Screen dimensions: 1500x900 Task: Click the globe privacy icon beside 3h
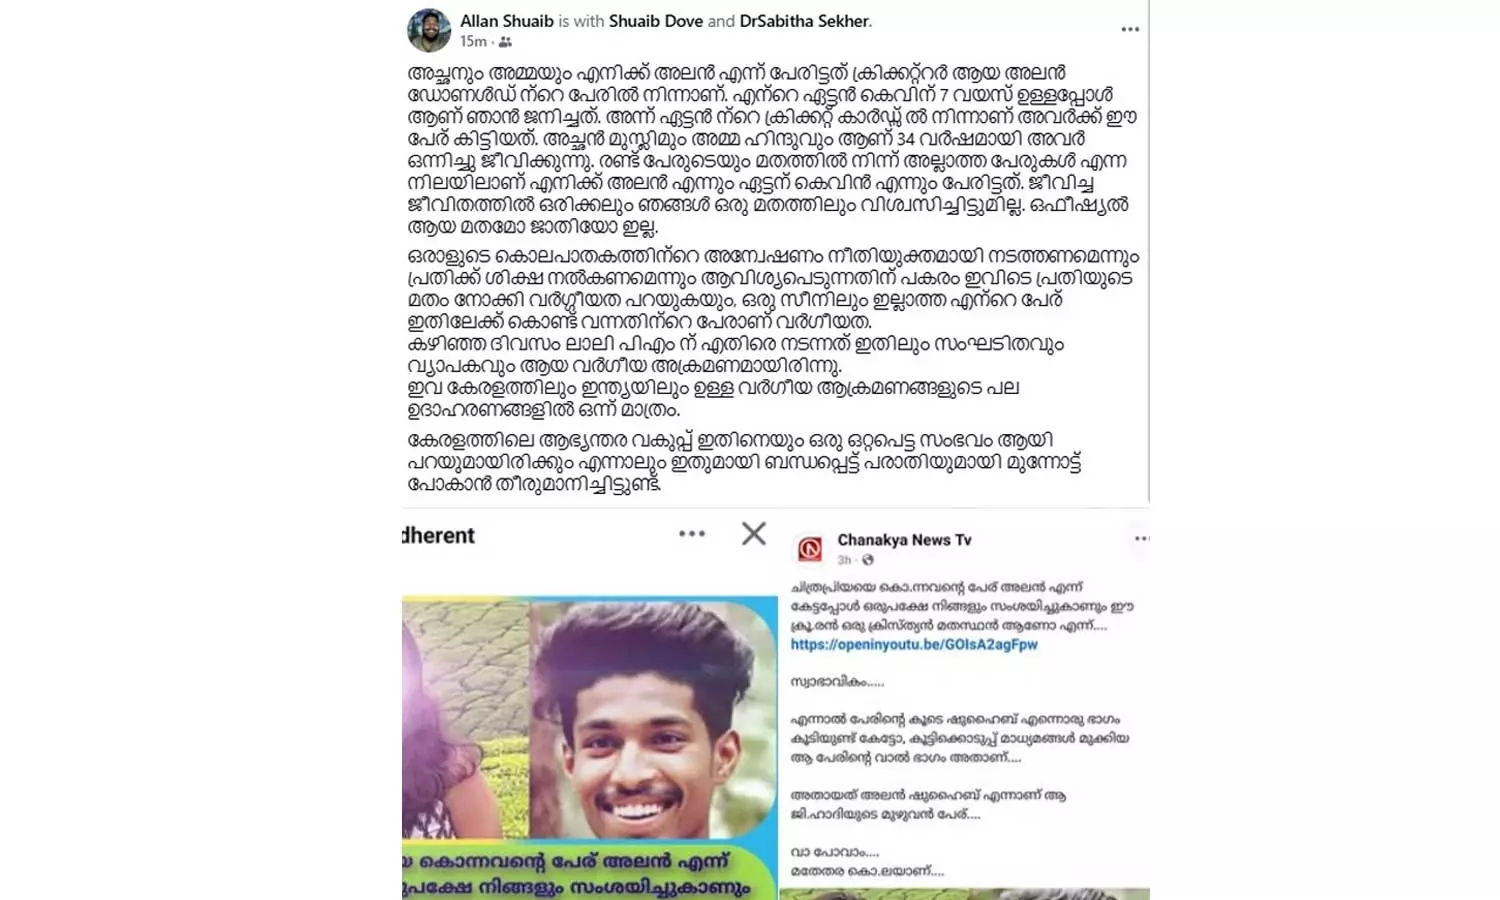(x=867, y=560)
